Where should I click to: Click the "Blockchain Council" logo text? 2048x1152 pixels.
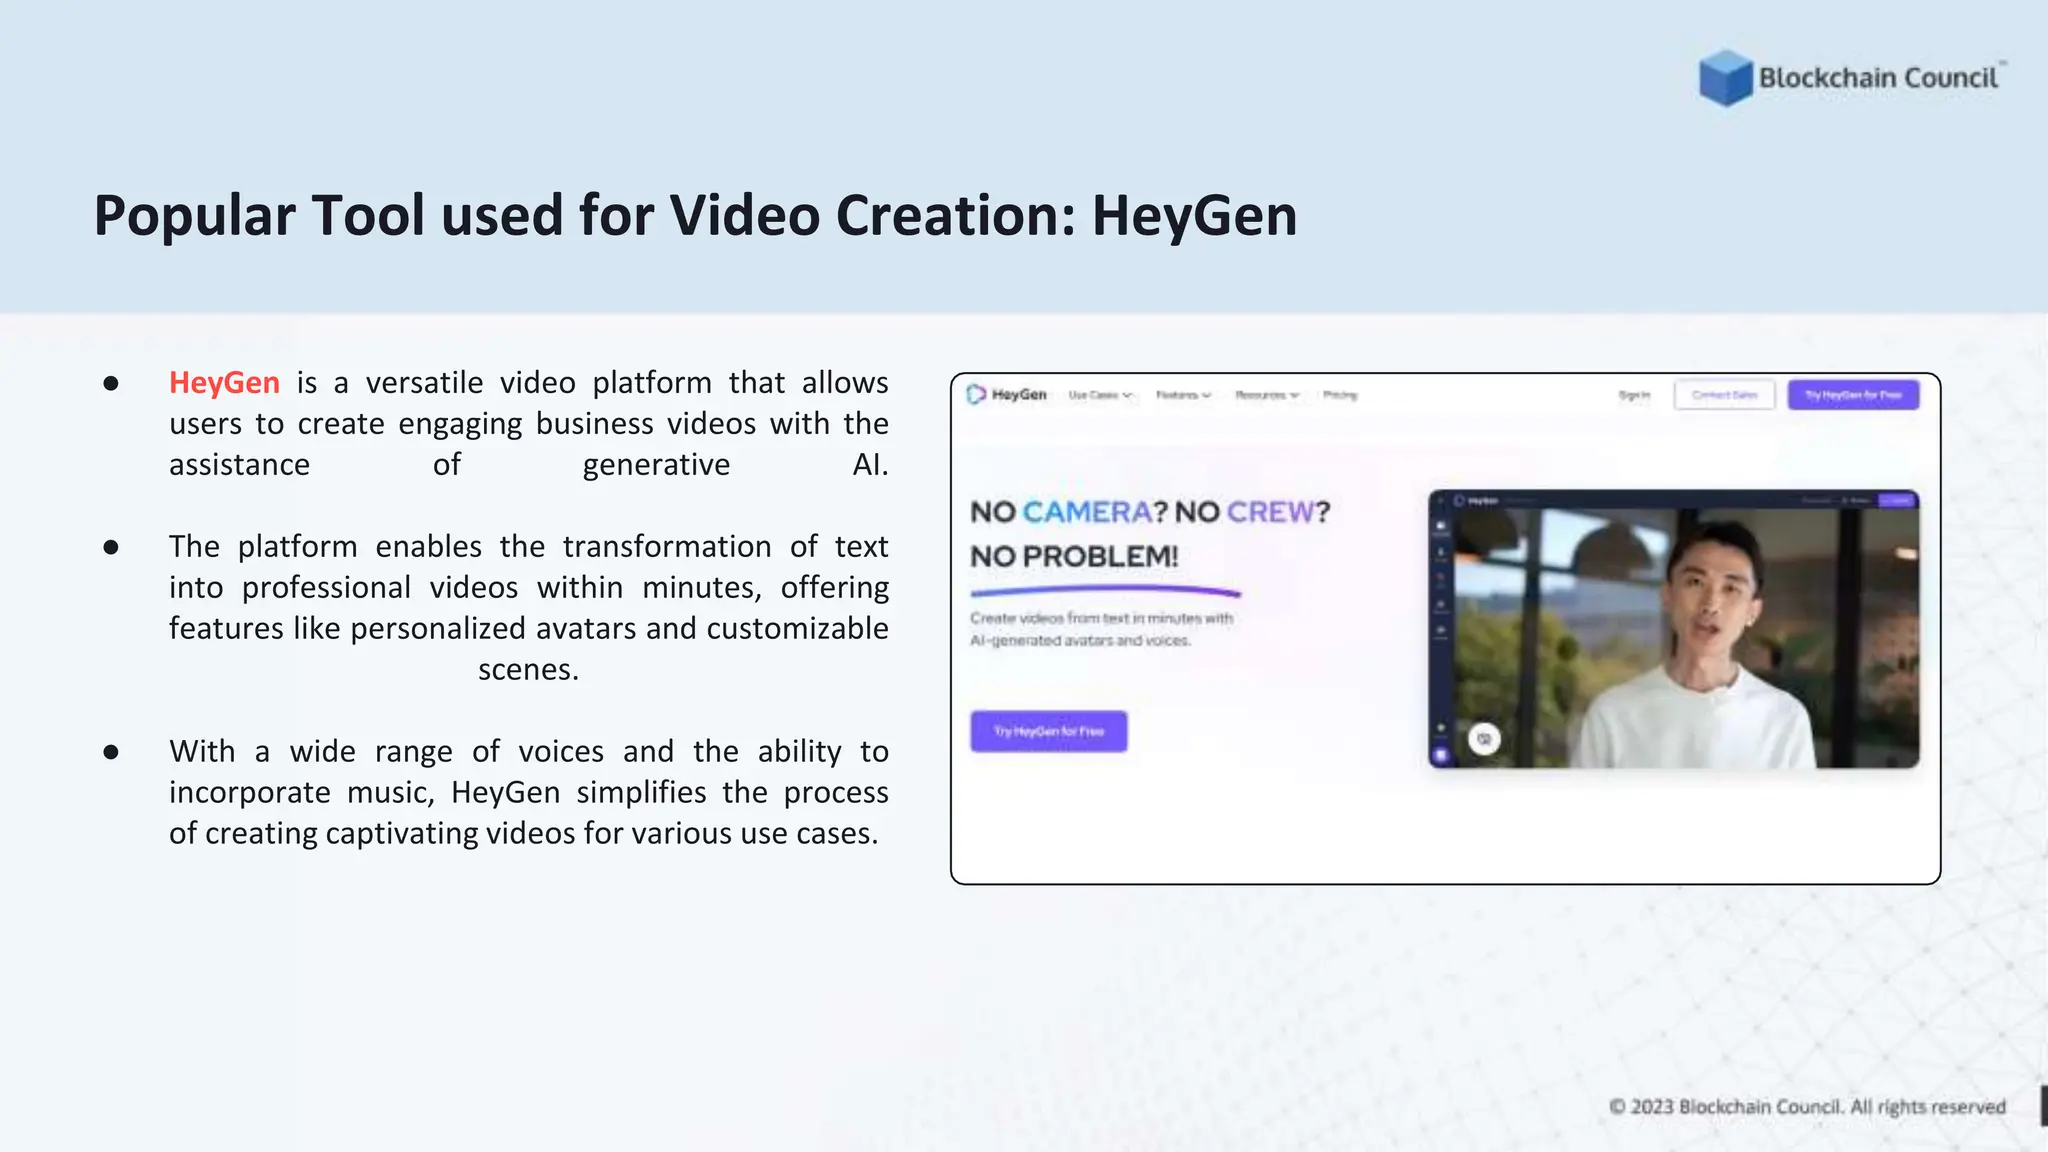coord(1878,78)
